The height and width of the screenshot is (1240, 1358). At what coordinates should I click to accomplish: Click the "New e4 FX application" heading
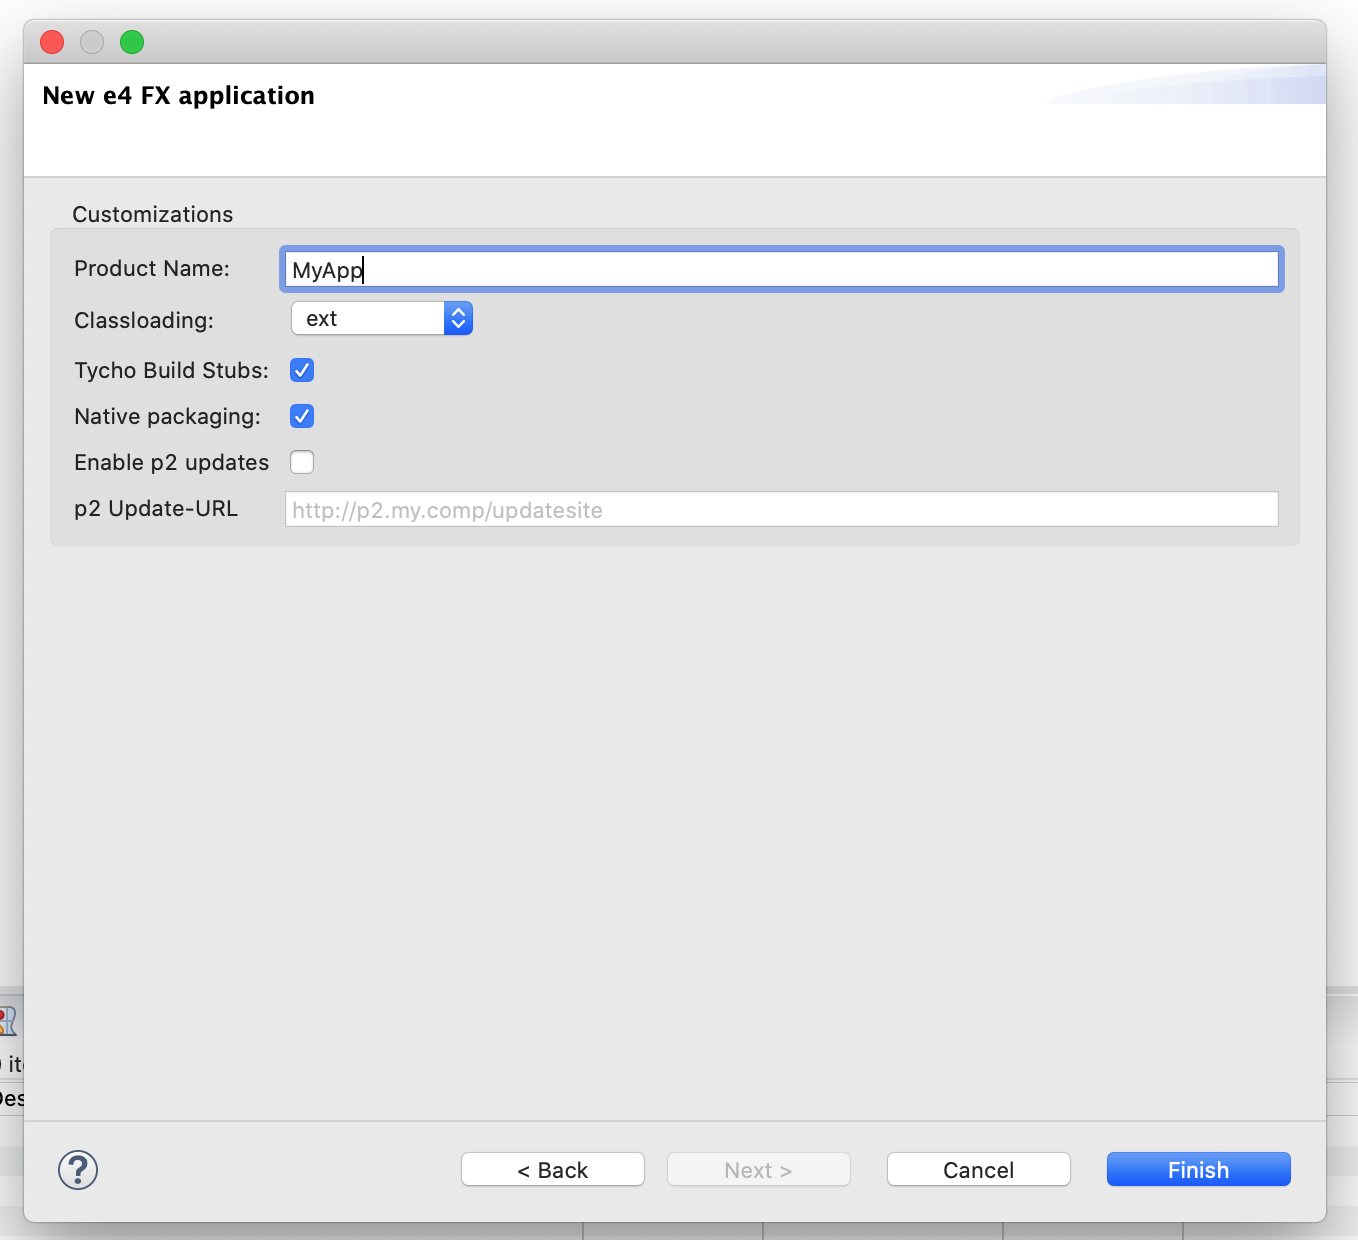[178, 96]
